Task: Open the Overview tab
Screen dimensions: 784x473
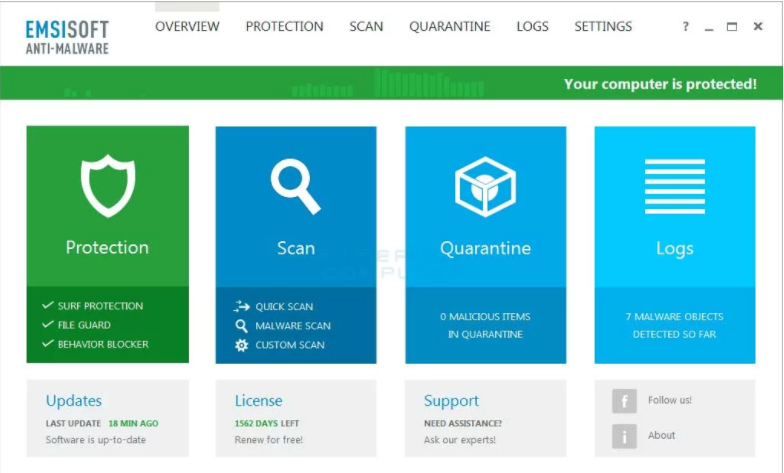Action: tap(187, 26)
